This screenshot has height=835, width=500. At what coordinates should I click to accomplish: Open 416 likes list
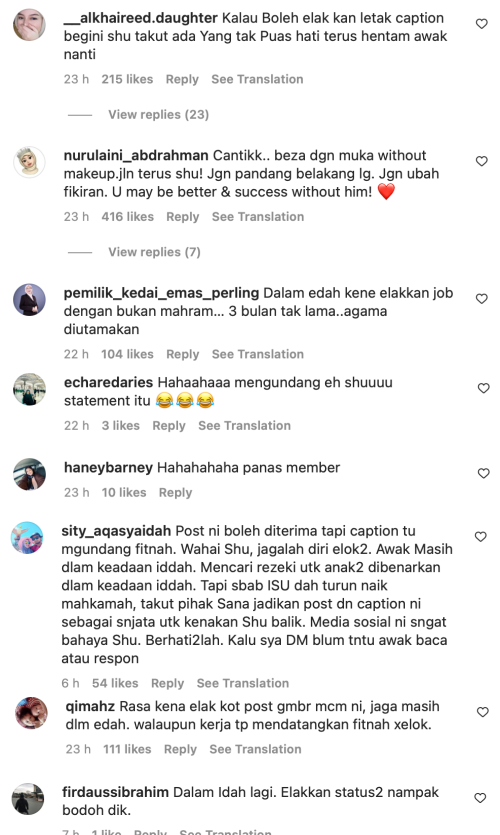tap(127, 217)
